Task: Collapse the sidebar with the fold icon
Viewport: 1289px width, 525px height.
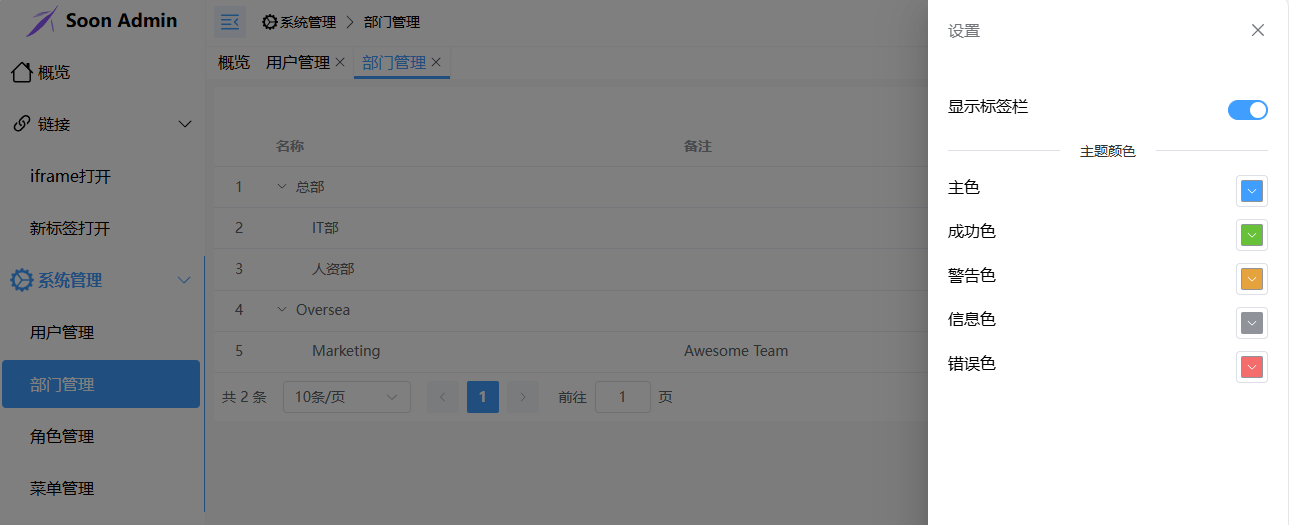Action: (x=230, y=21)
